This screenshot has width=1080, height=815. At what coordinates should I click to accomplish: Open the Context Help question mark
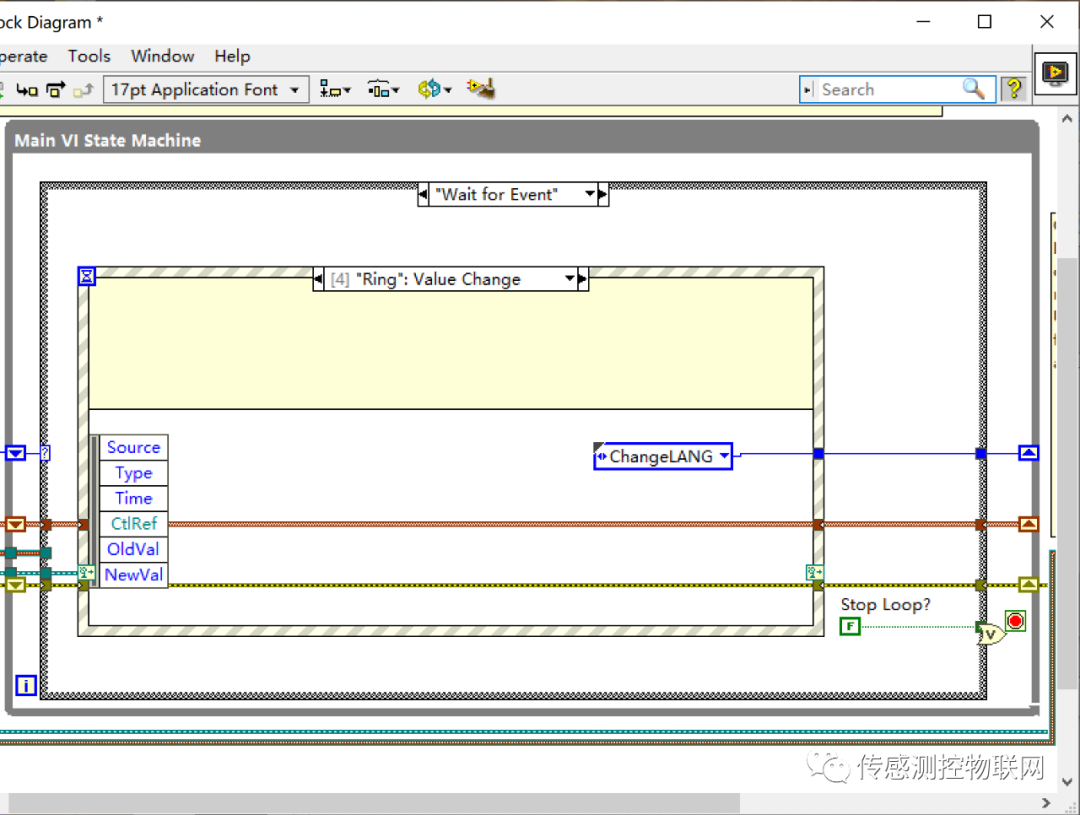1014,89
